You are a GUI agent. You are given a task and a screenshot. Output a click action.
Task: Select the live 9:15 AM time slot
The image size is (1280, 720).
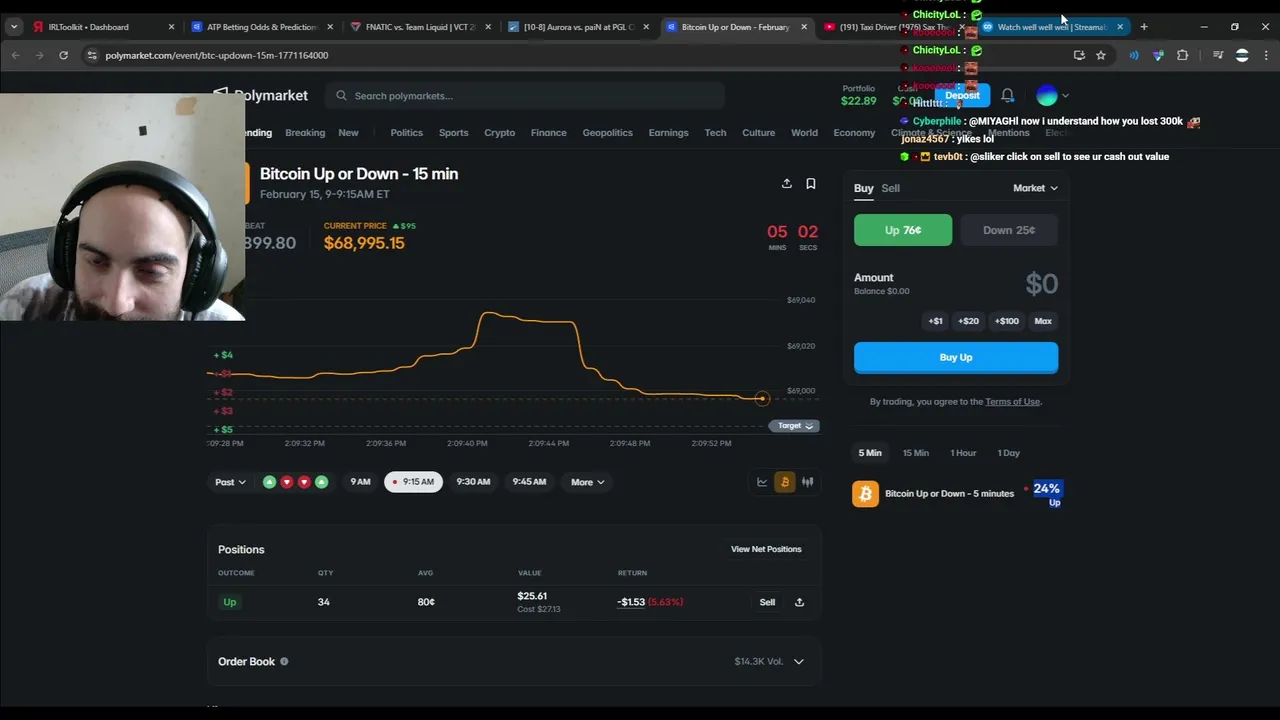tap(413, 482)
